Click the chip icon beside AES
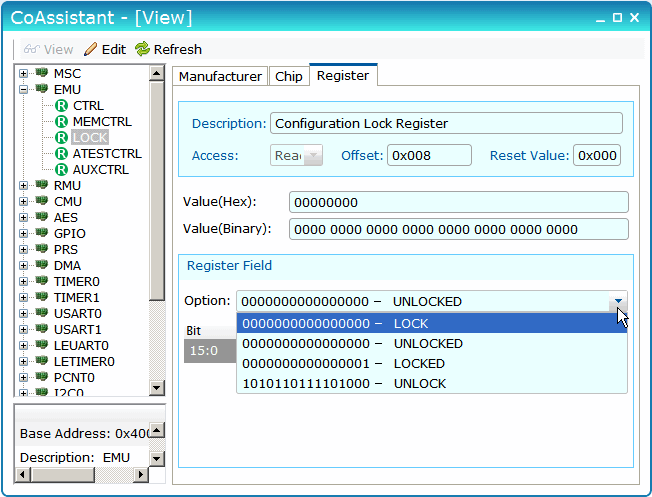Image resolution: width=652 pixels, height=497 pixels. [x=42, y=217]
